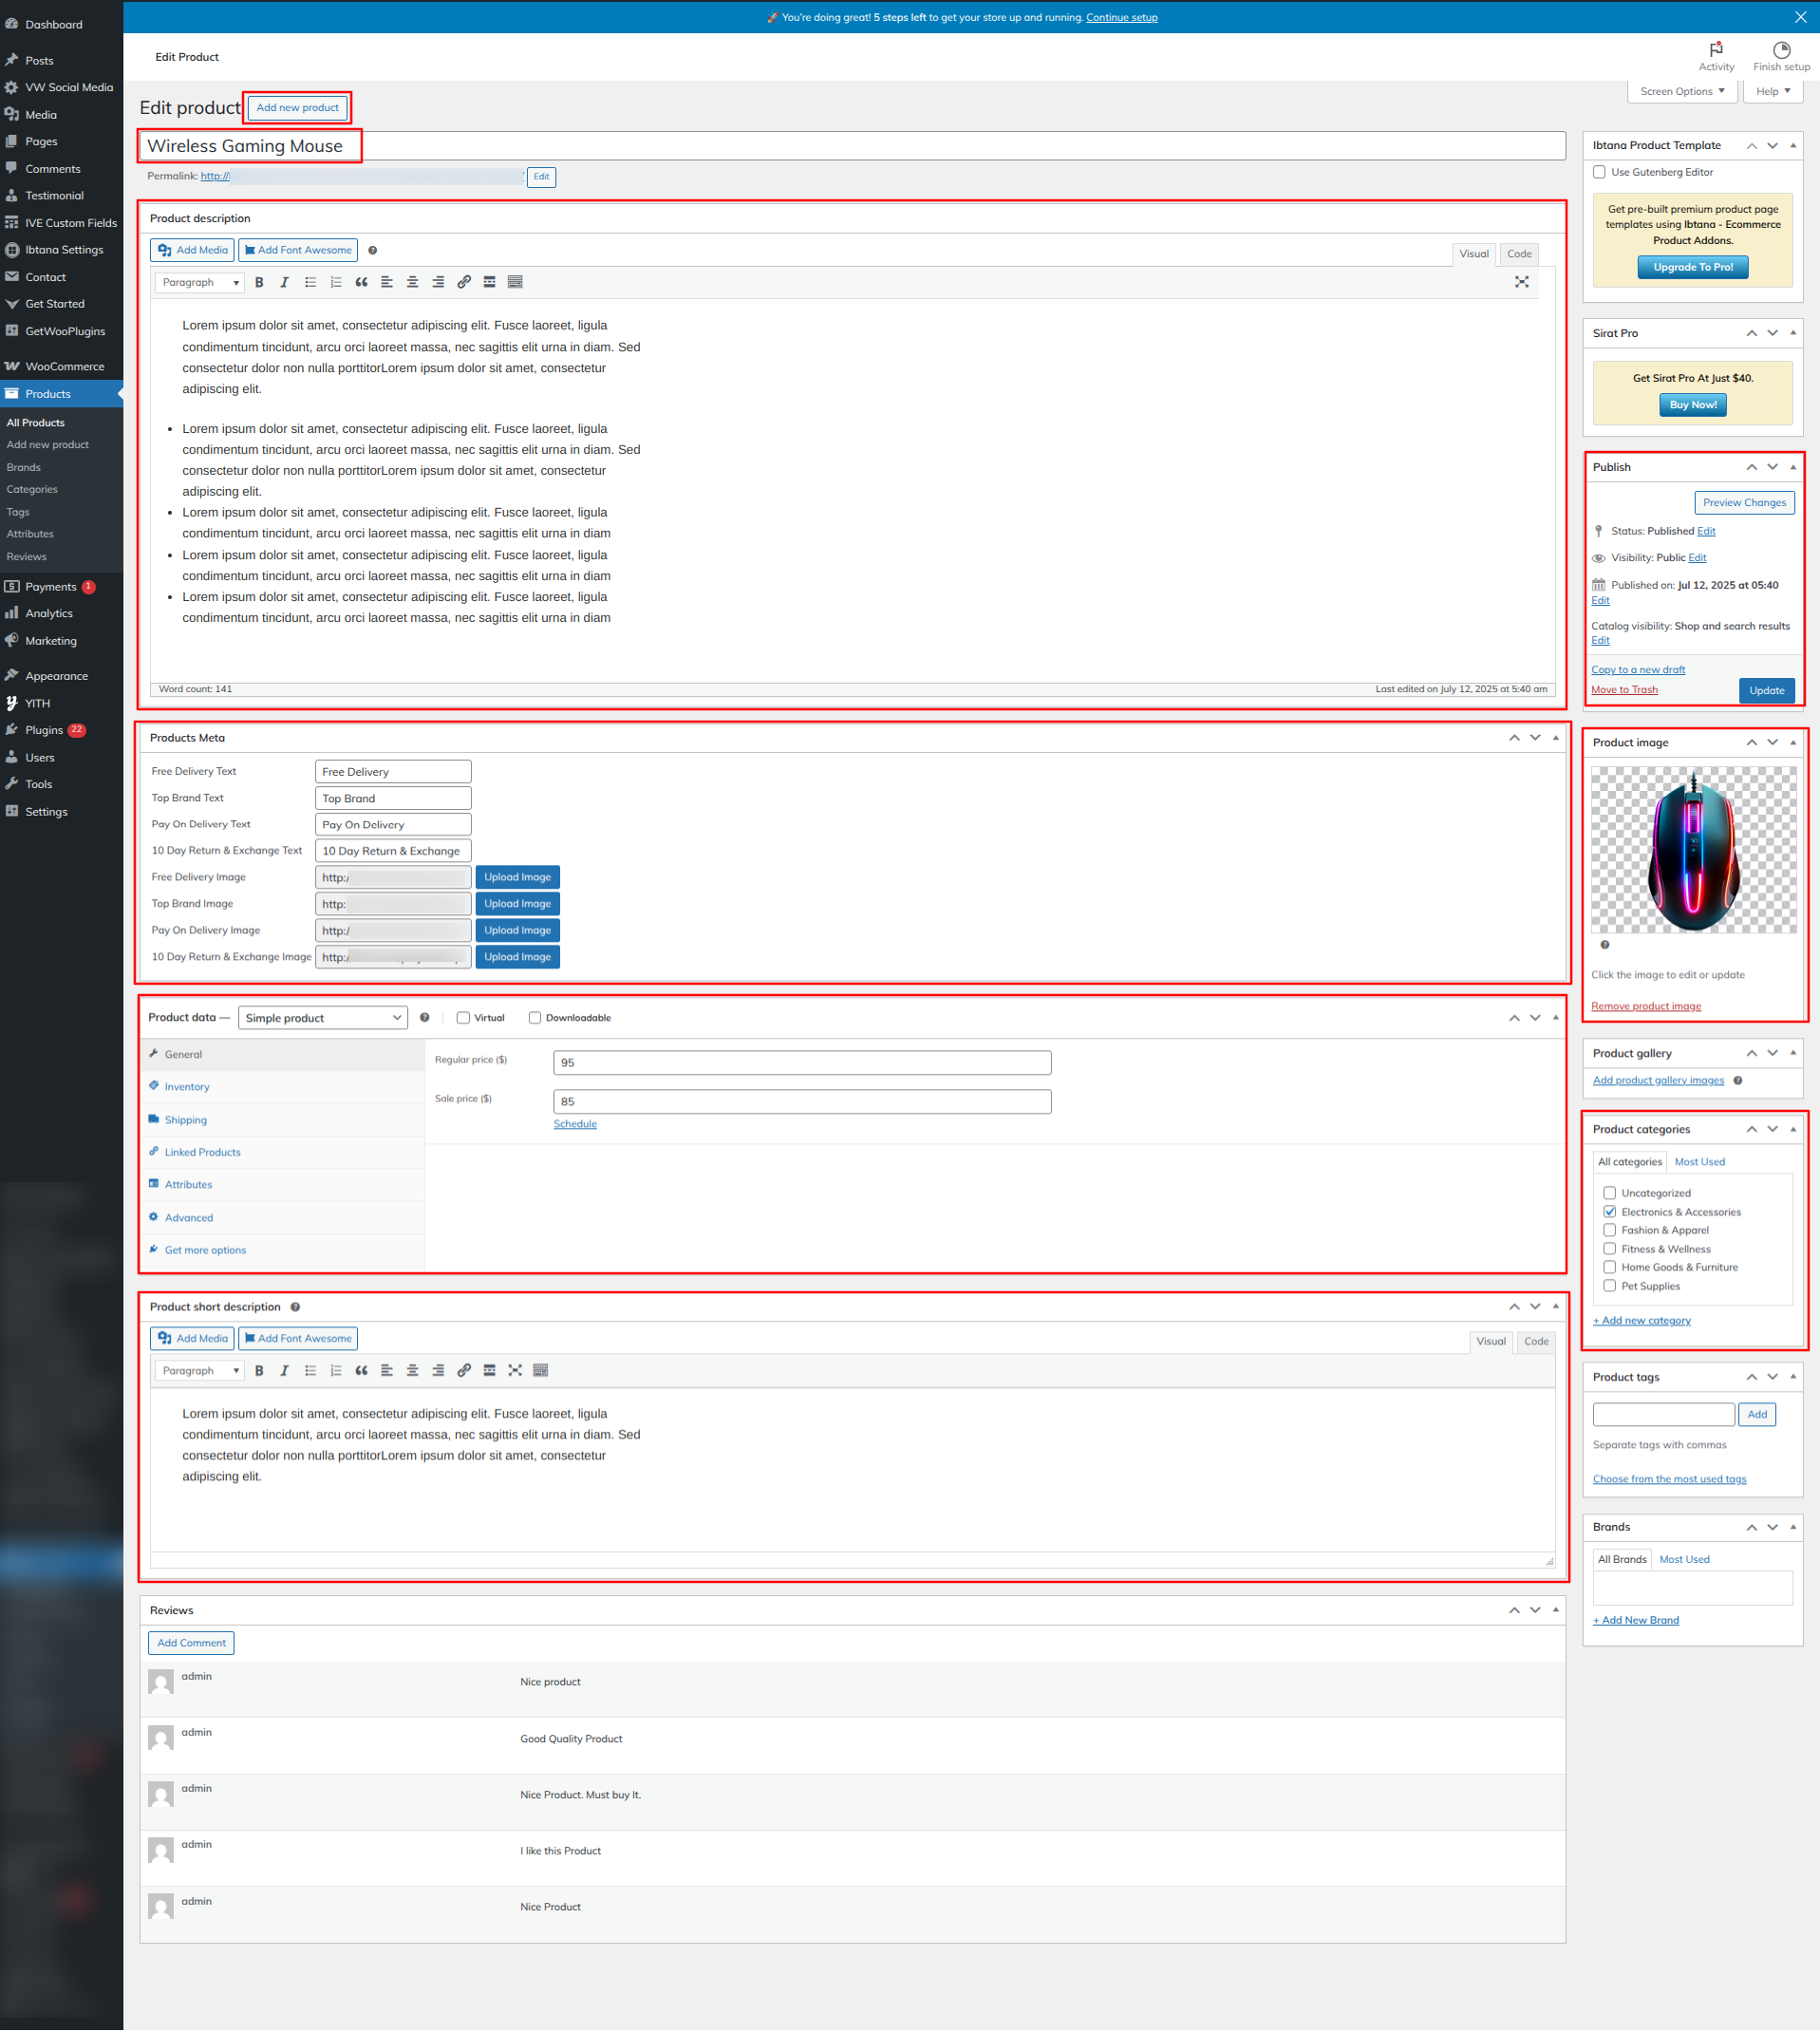Click Insert link icon in description toolbar
The image size is (1820, 2031).
click(464, 282)
